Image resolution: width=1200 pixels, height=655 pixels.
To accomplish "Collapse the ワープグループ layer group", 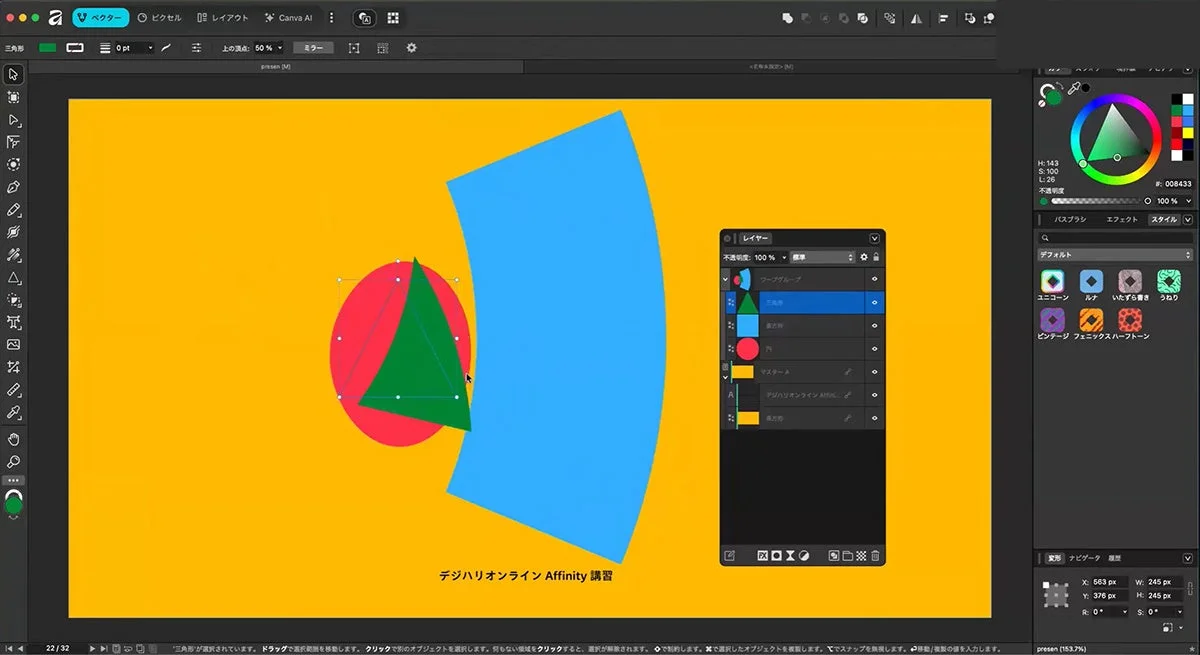I will click(724, 278).
